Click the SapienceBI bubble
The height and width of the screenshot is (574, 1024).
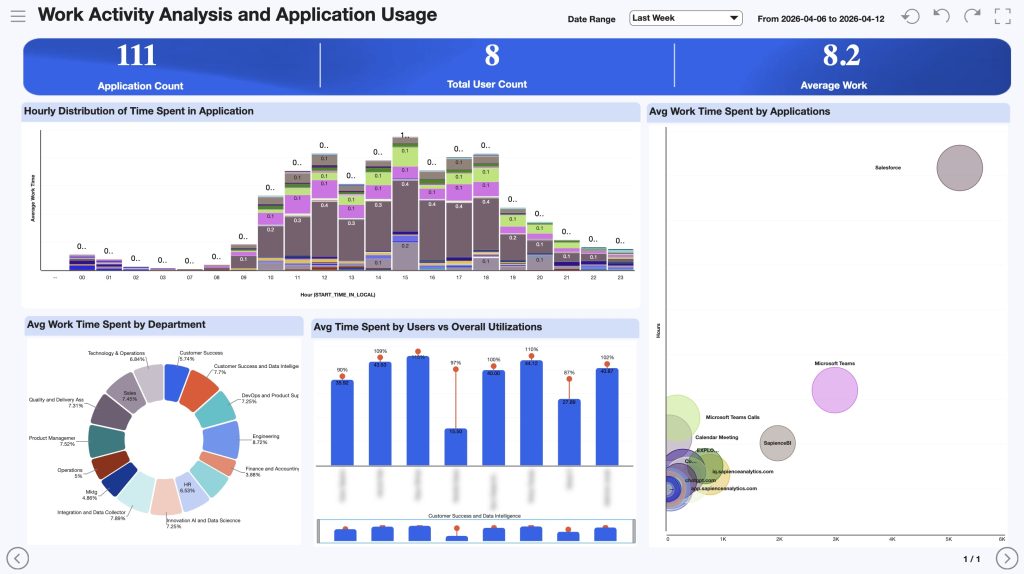[x=778, y=442]
